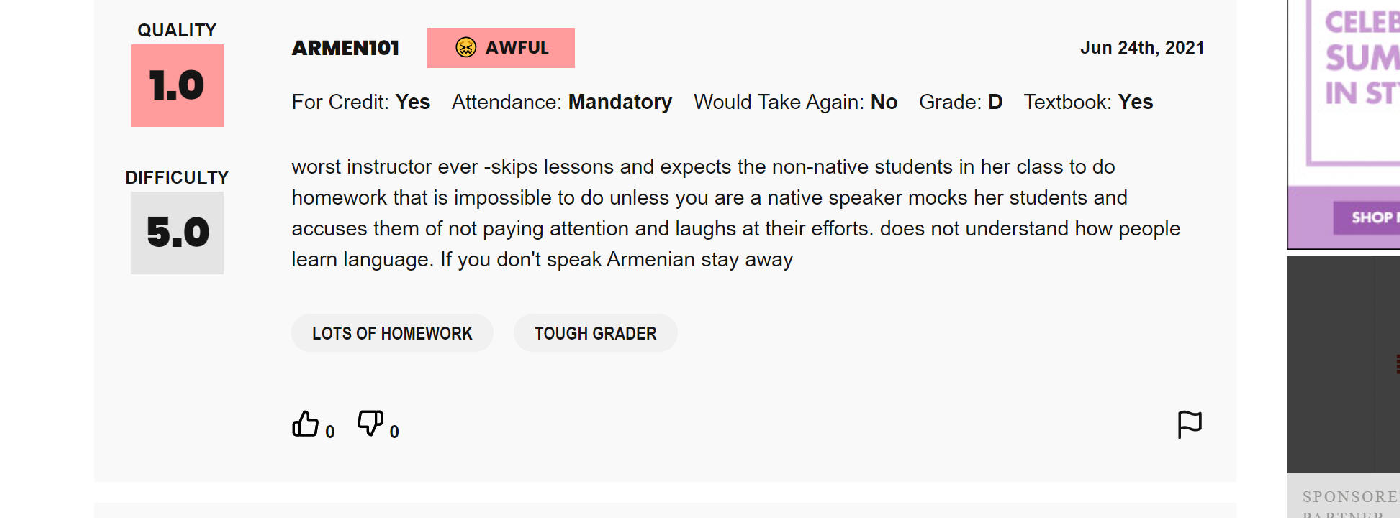The image size is (1400, 518).
Task: Click the thumbs up count number
Action: click(x=330, y=432)
